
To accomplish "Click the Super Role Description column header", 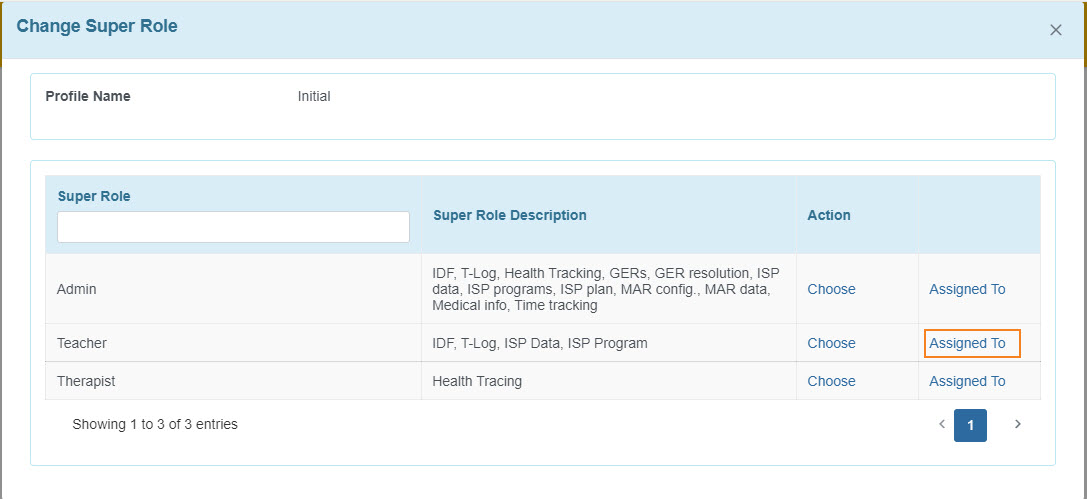I will coord(510,215).
